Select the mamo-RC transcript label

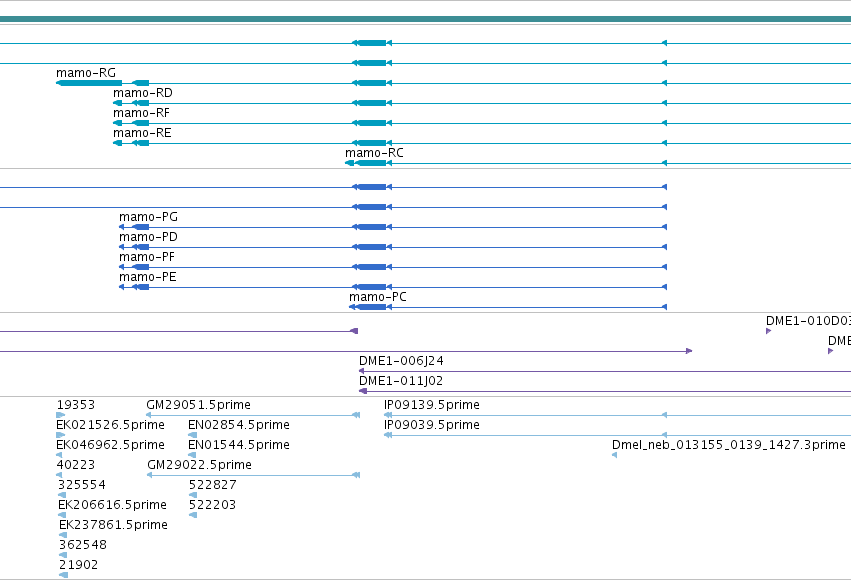click(x=374, y=153)
